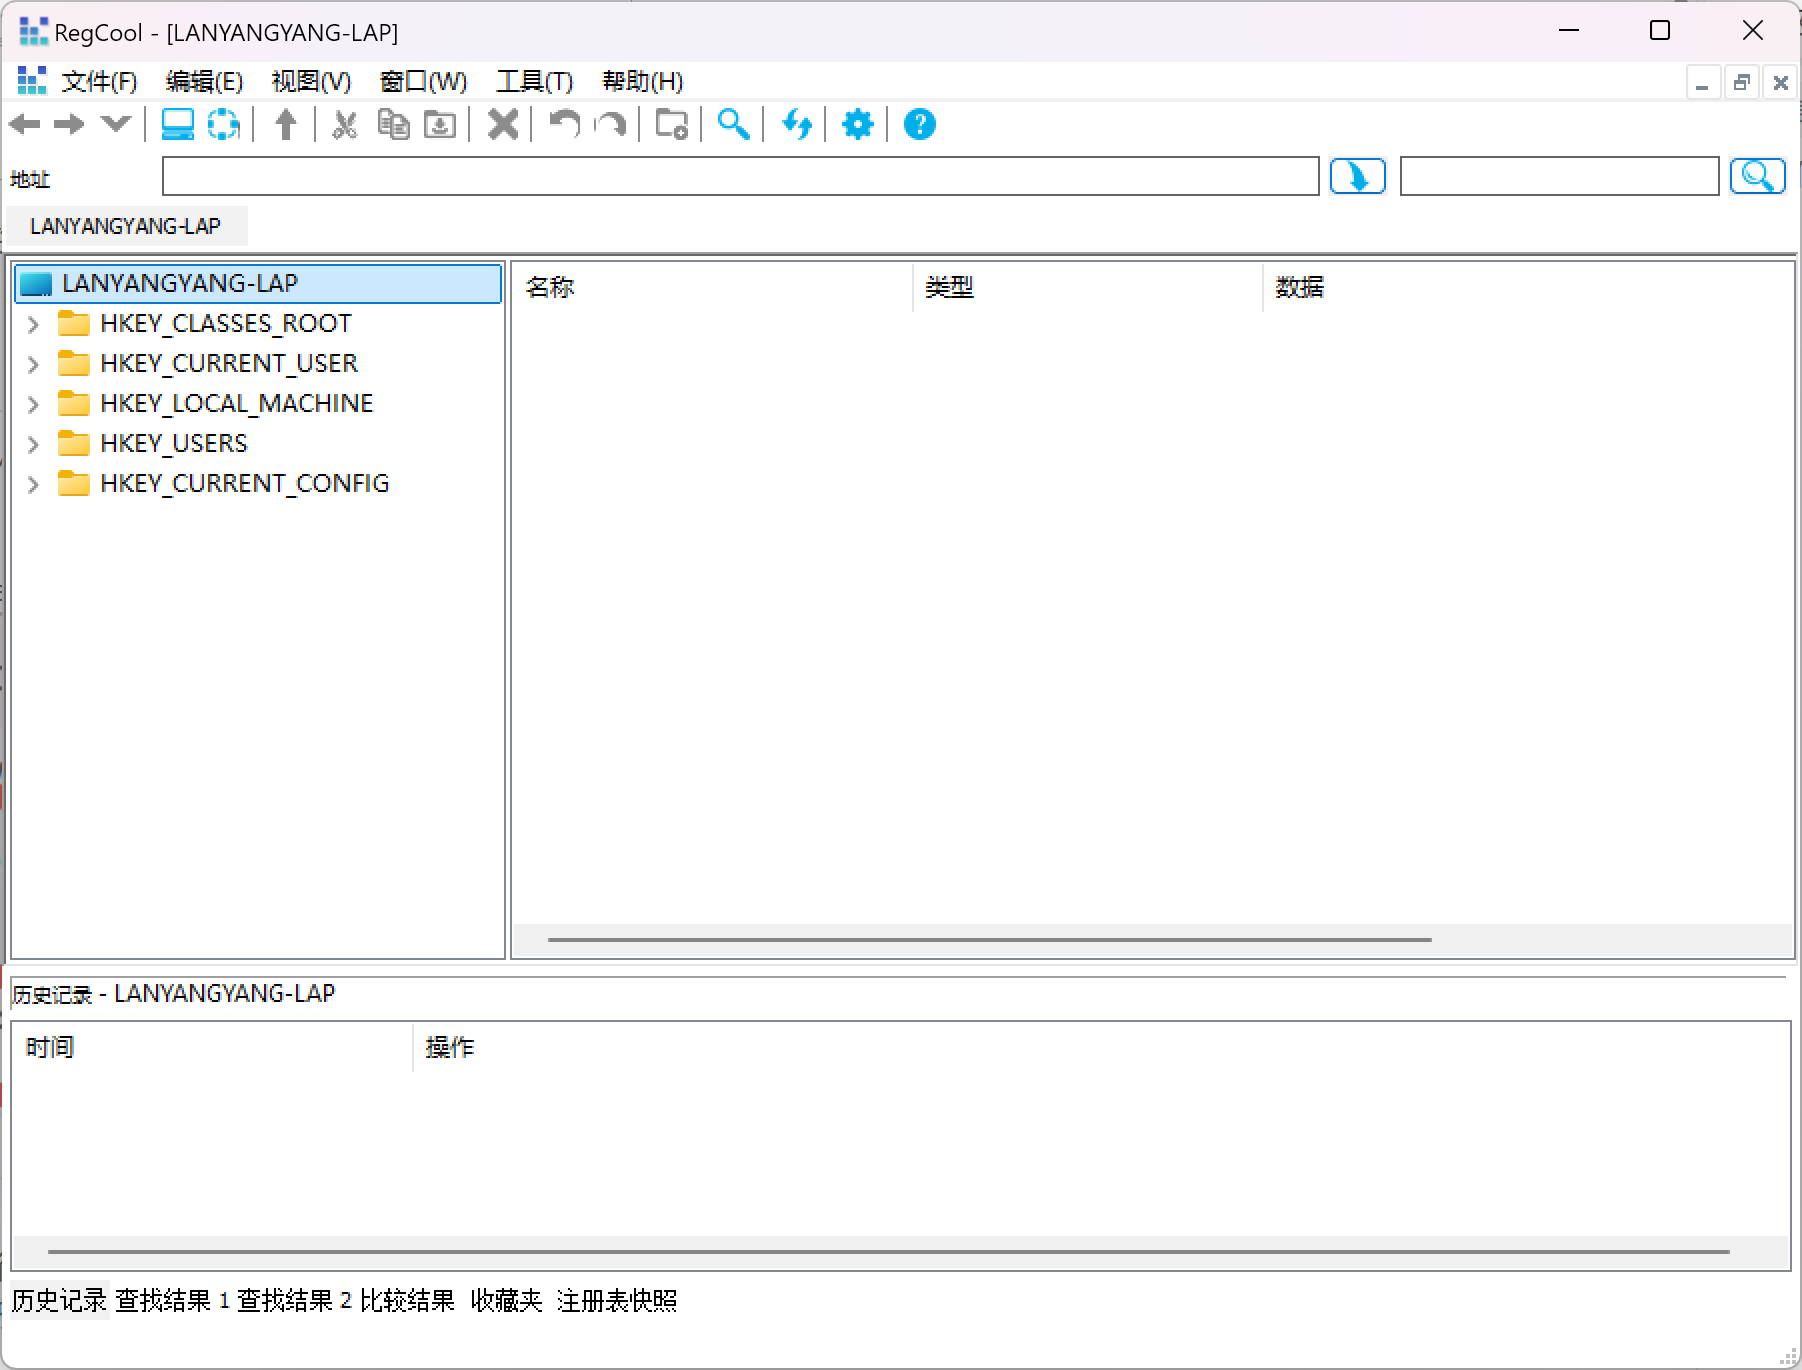
Task: Click the blue computer toolbar icon
Action: point(178,124)
